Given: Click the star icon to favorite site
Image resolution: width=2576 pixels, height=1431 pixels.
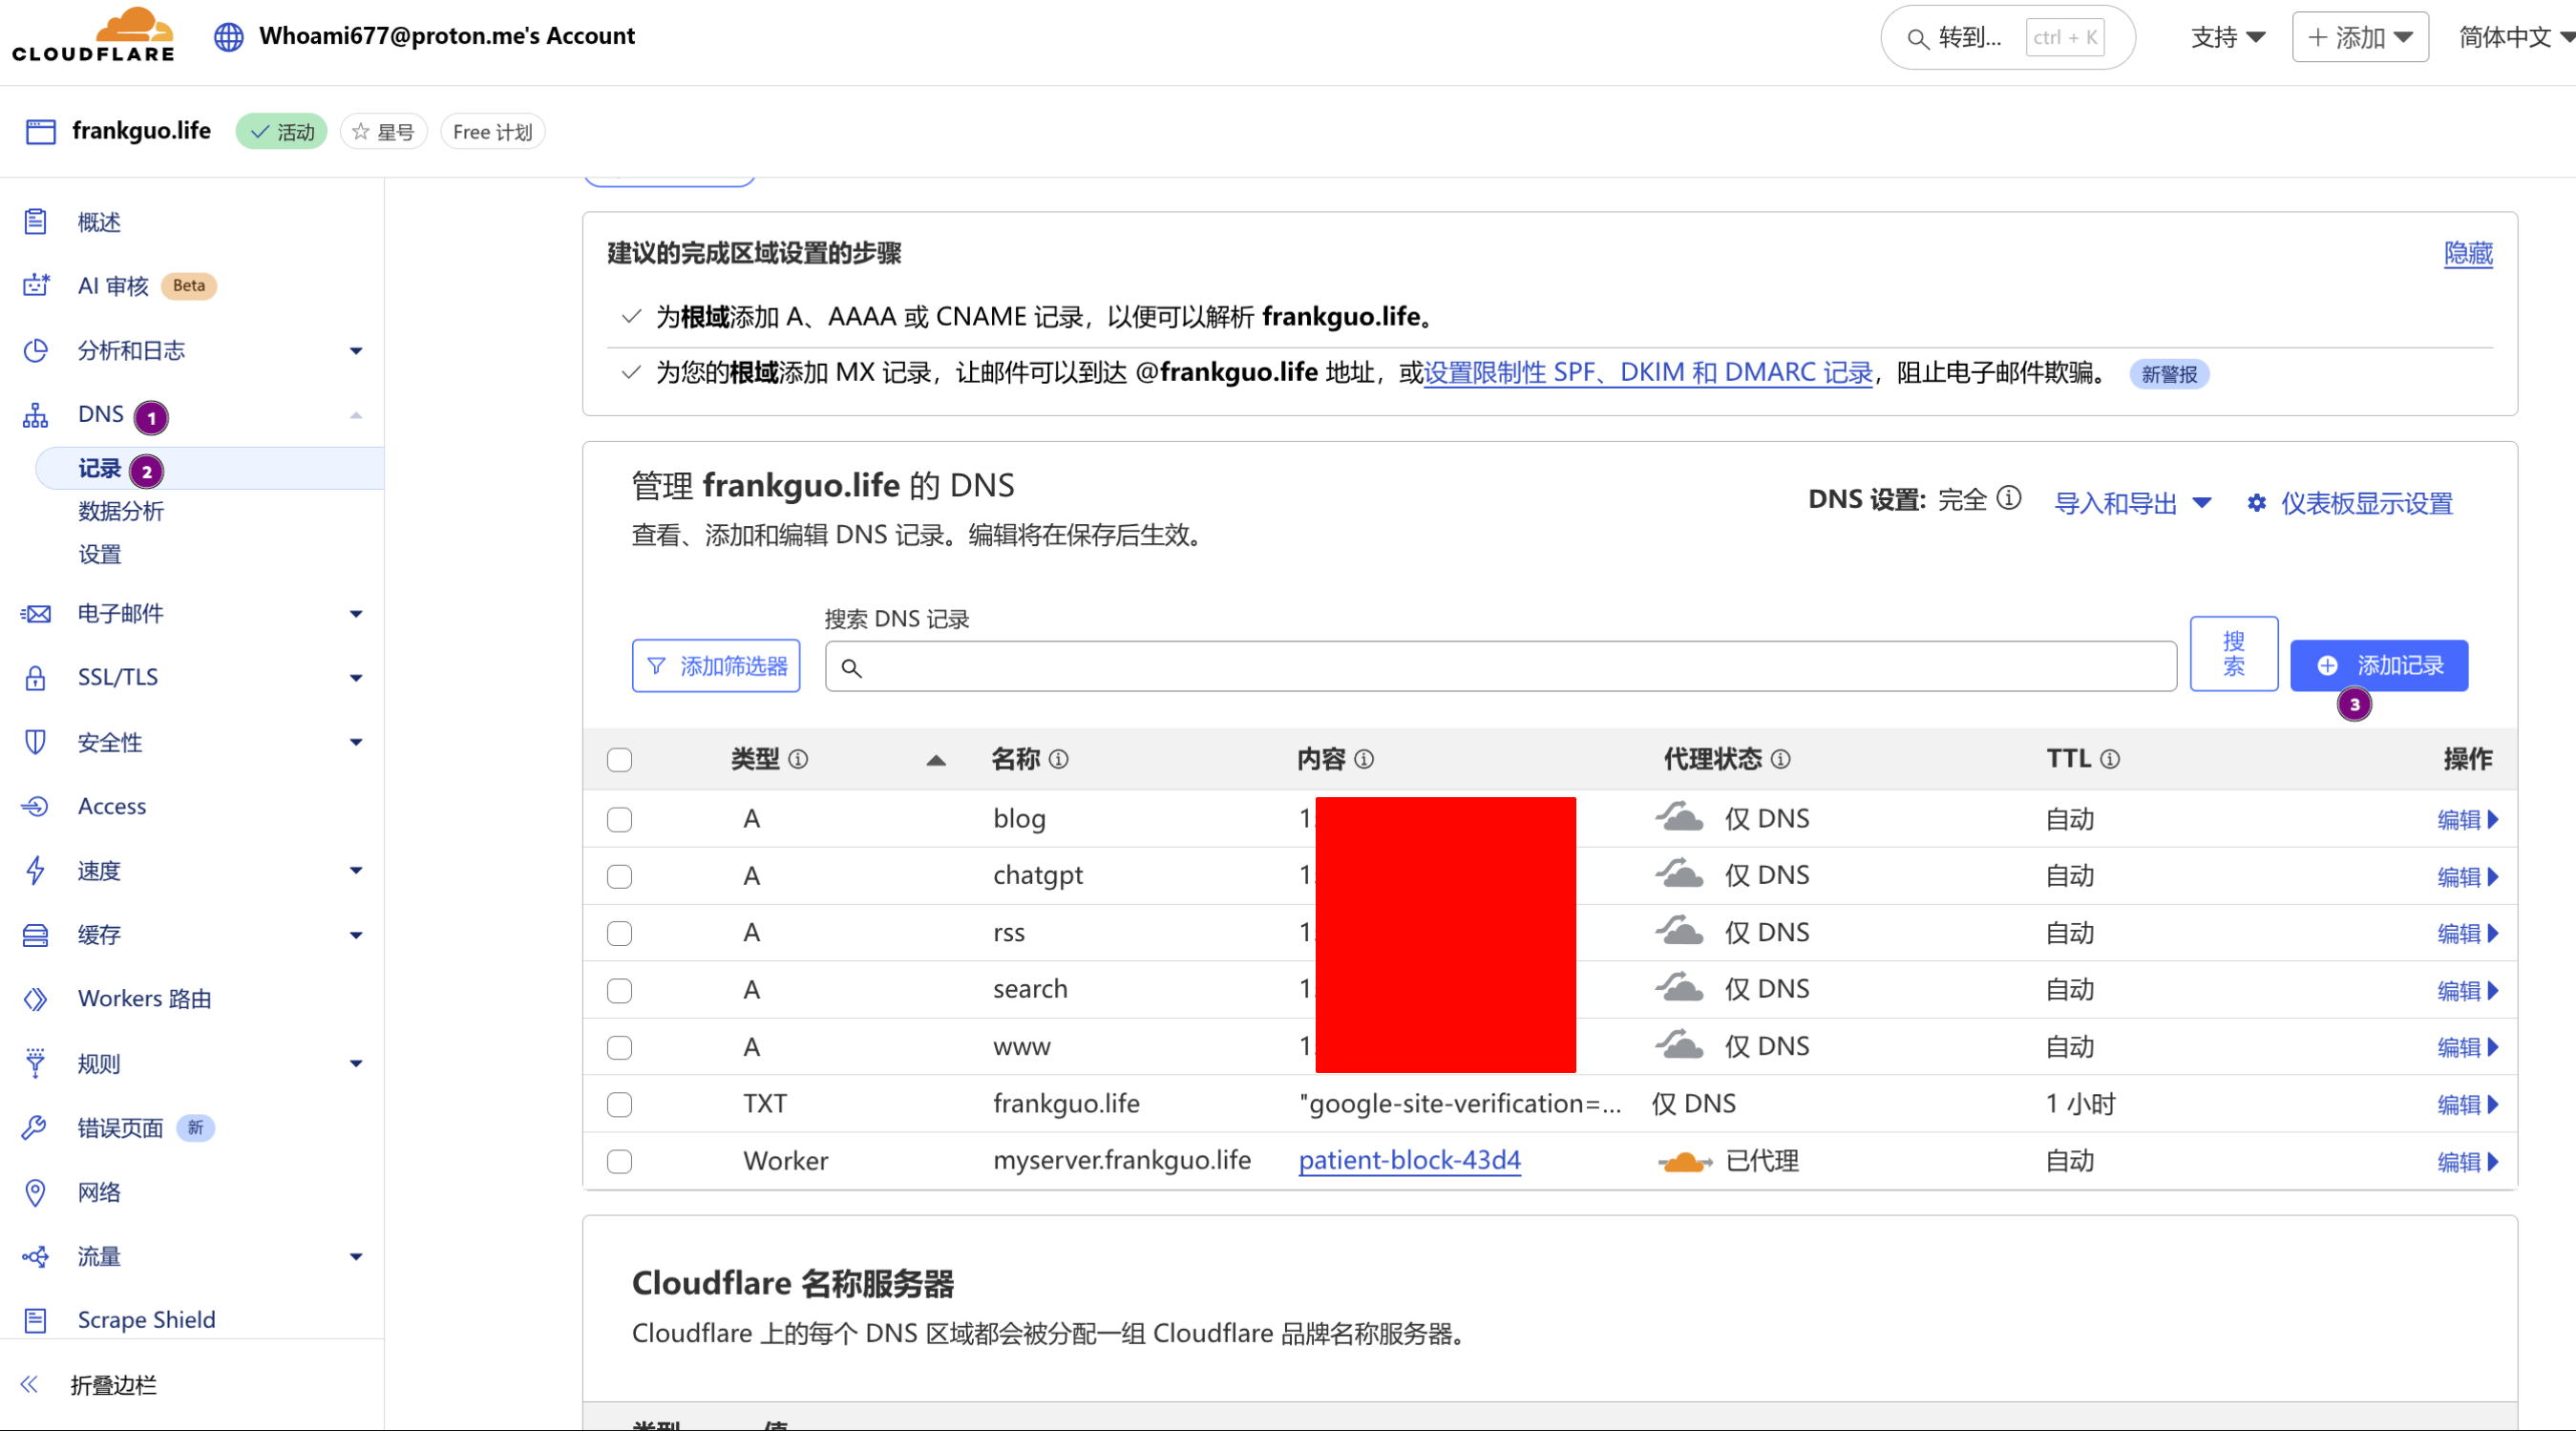Looking at the screenshot, I should [361, 132].
